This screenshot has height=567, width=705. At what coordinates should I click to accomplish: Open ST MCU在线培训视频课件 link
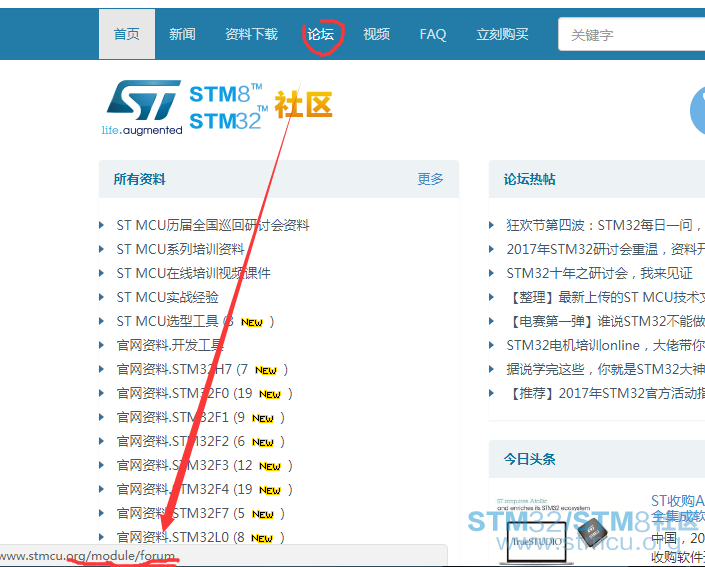point(193,273)
